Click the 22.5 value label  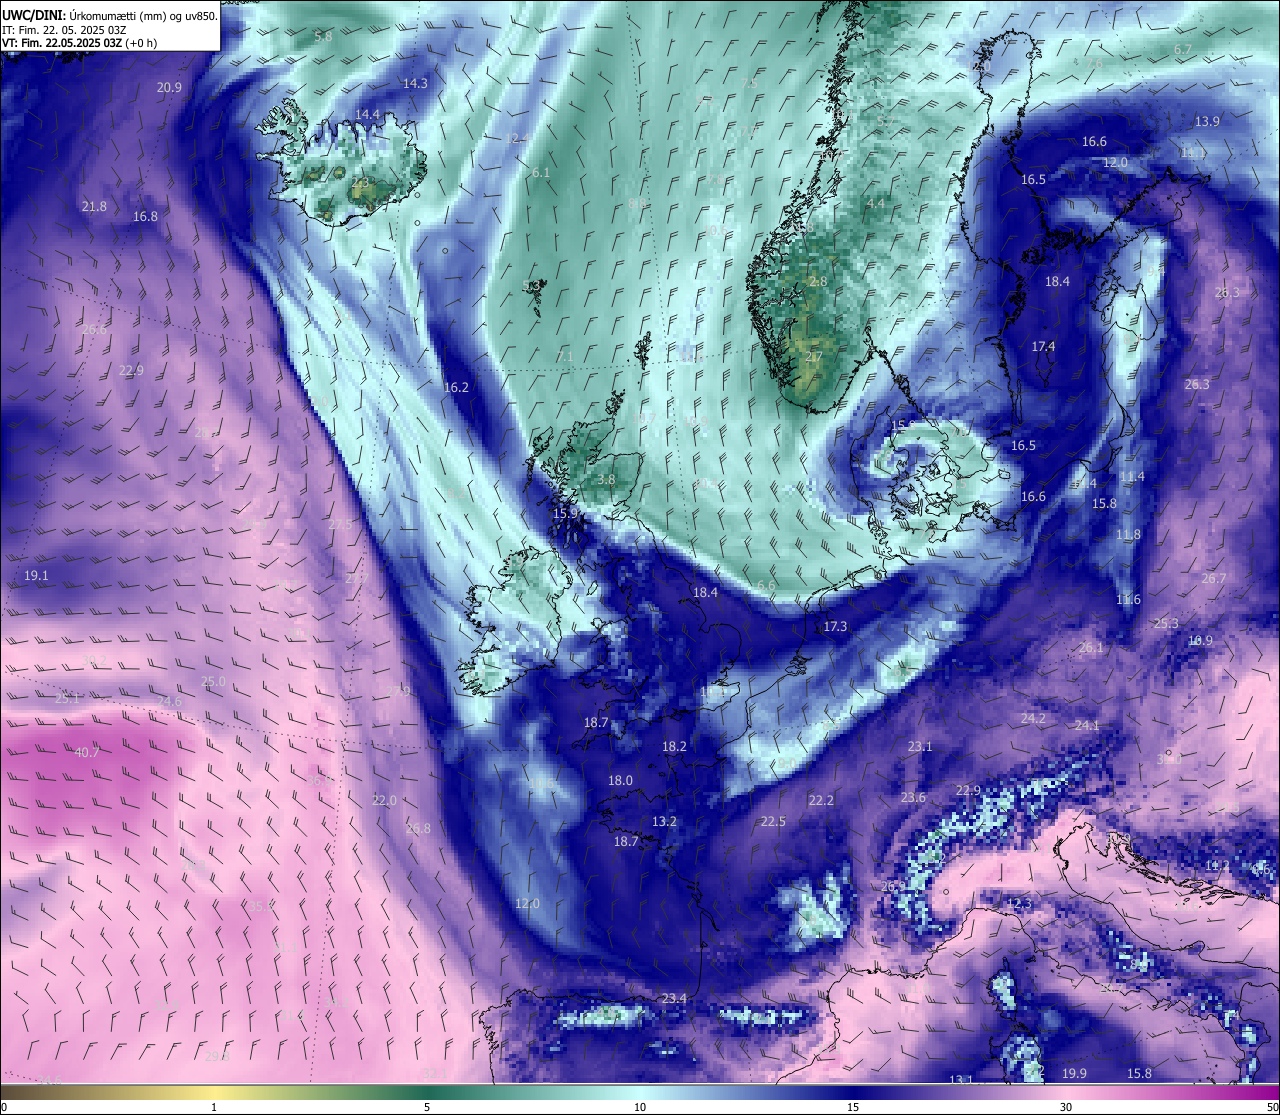point(773,822)
